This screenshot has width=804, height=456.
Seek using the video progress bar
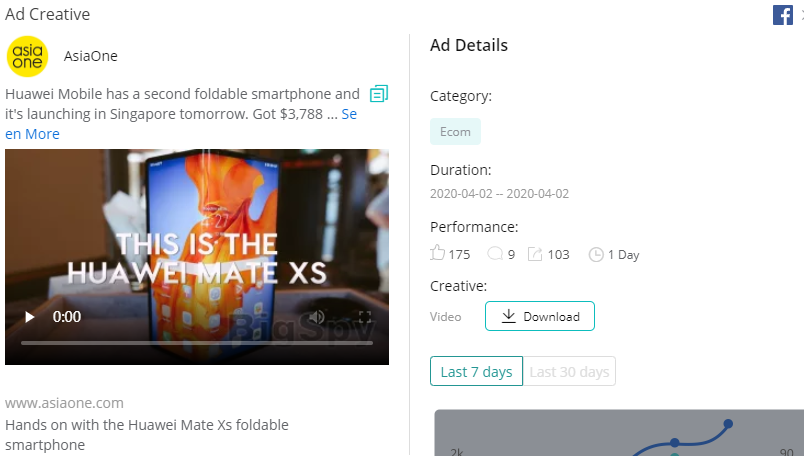point(197,343)
